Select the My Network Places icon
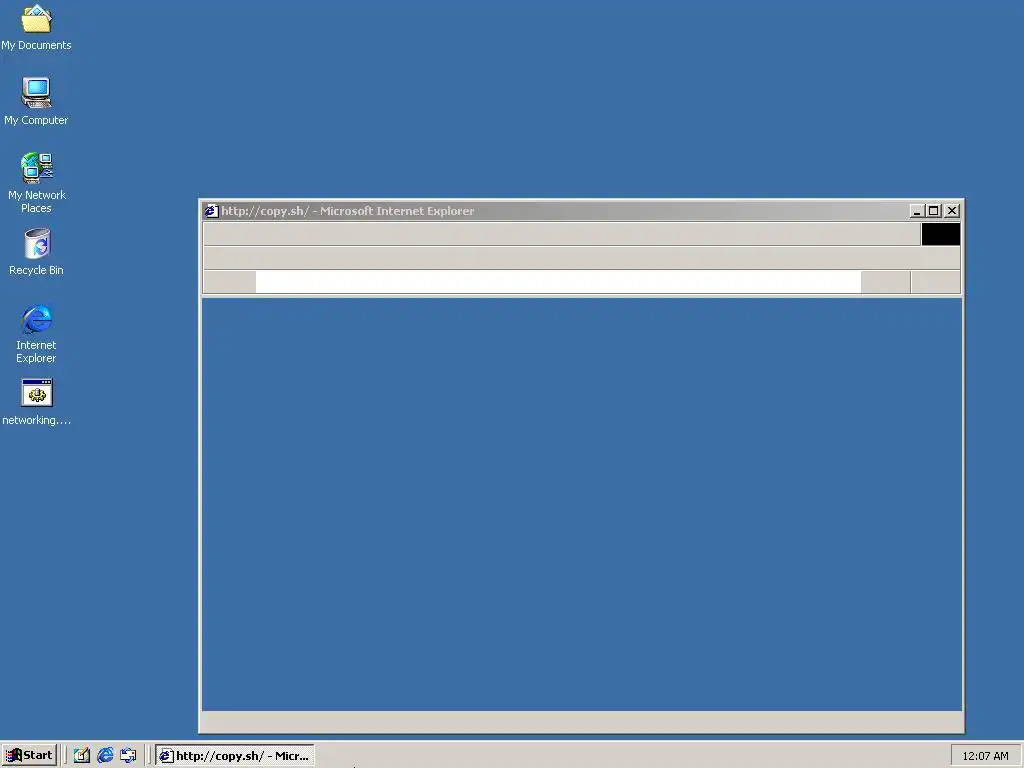 click(x=37, y=183)
